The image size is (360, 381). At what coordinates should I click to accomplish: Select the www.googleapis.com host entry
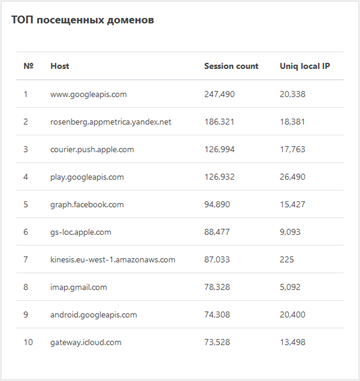click(88, 94)
